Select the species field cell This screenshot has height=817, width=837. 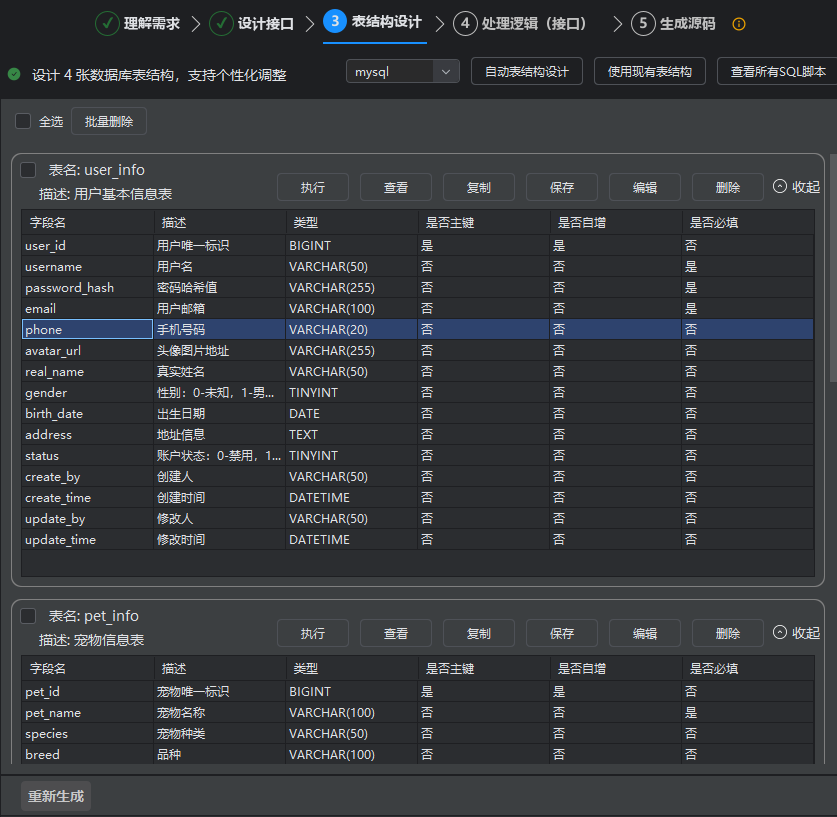88,733
